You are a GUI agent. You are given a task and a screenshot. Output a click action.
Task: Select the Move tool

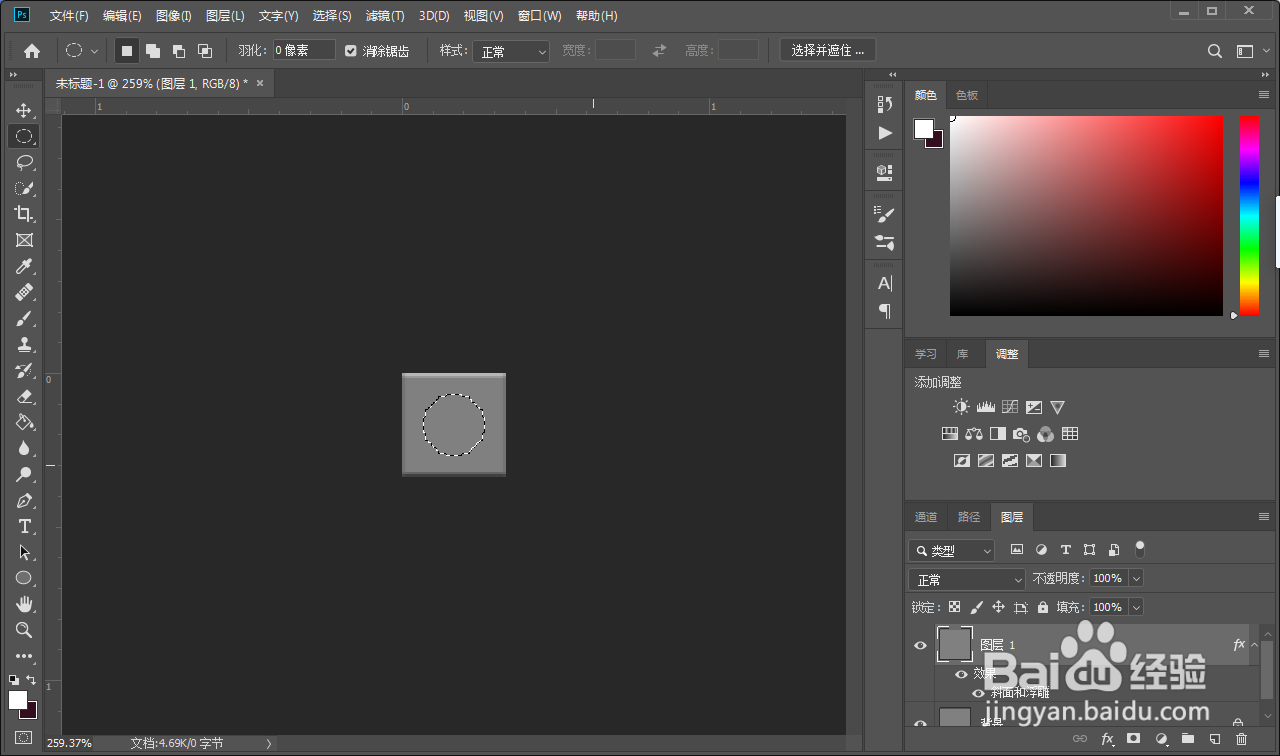[x=24, y=110]
